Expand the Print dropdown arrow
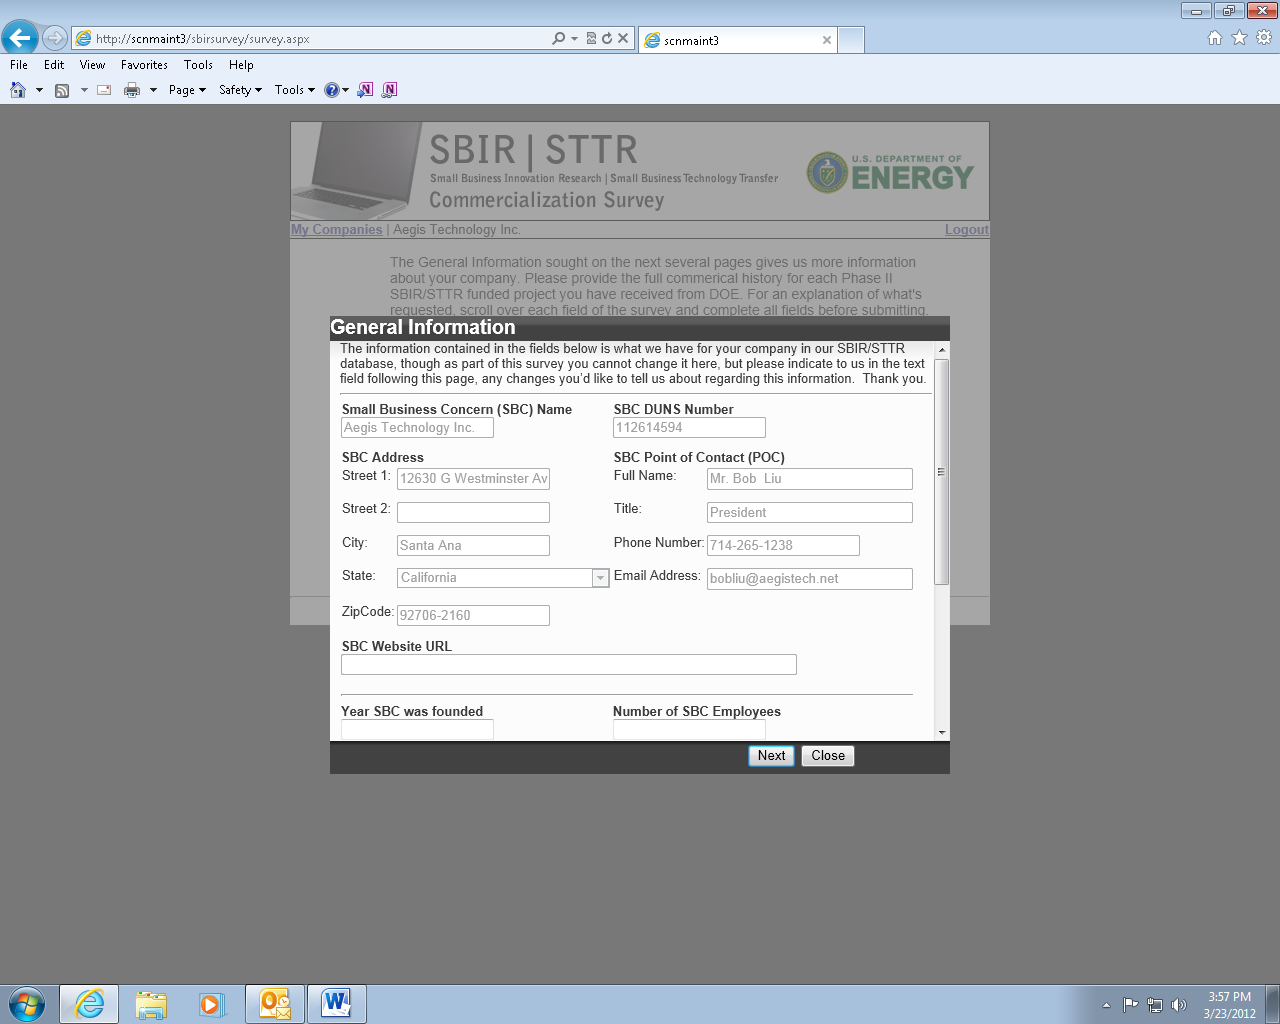The height and width of the screenshot is (1024, 1280). click(153, 90)
